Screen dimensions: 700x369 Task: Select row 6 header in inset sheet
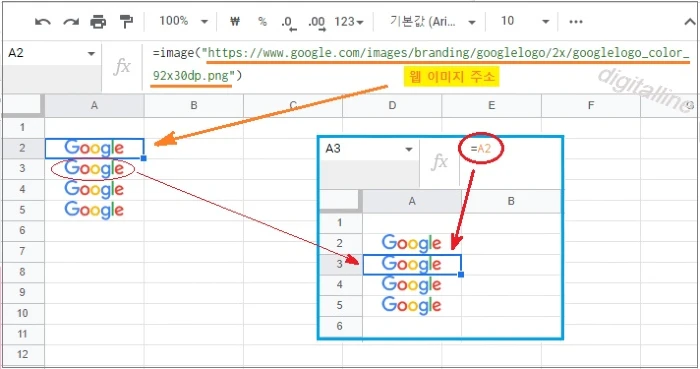point(340,326)
